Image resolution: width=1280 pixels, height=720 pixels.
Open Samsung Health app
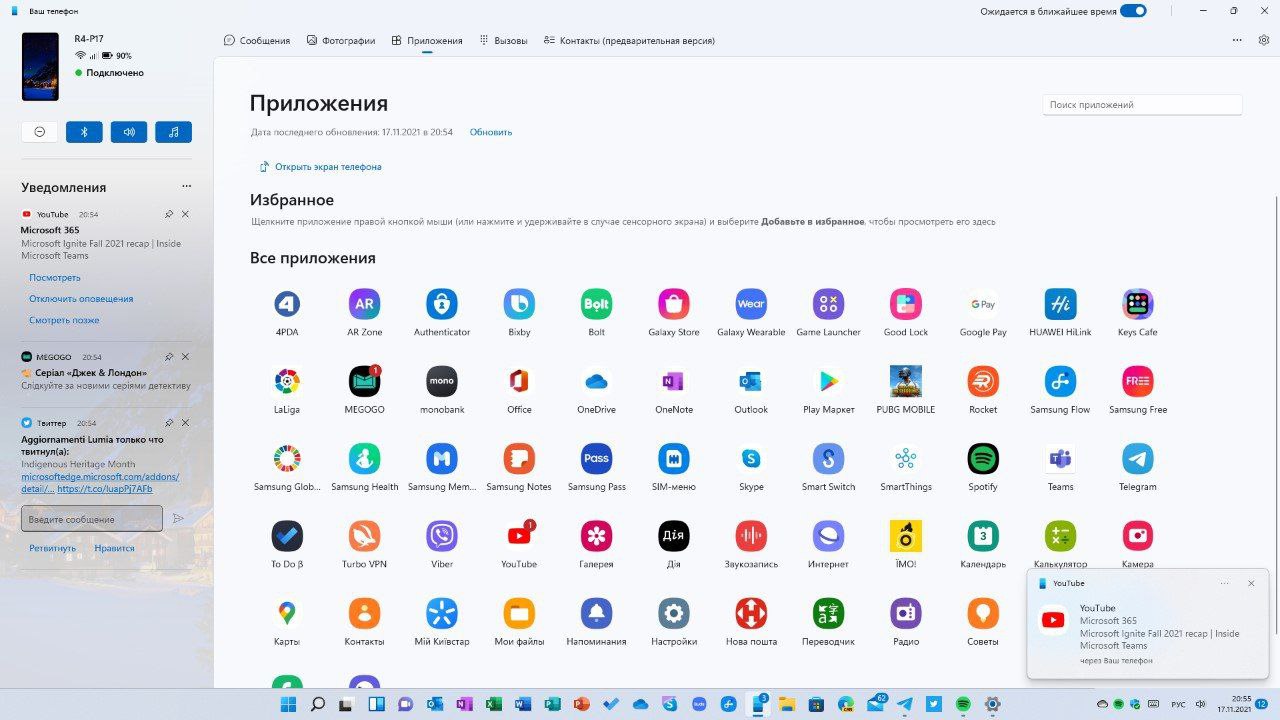364,459
